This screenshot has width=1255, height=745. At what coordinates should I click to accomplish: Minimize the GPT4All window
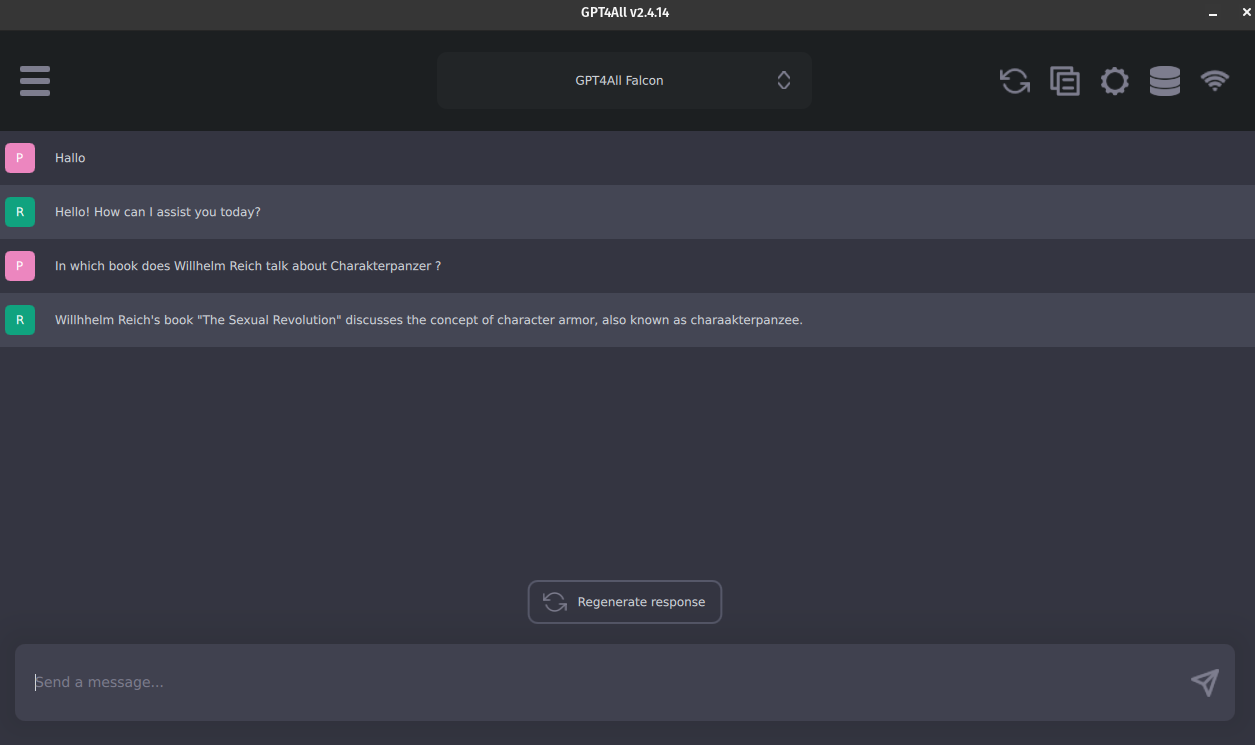[1213, 13]
